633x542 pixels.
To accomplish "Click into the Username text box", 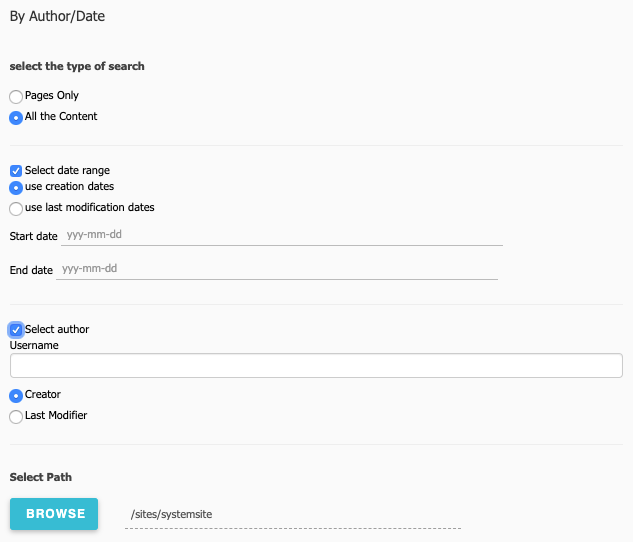I will click(x=316, y=365).
